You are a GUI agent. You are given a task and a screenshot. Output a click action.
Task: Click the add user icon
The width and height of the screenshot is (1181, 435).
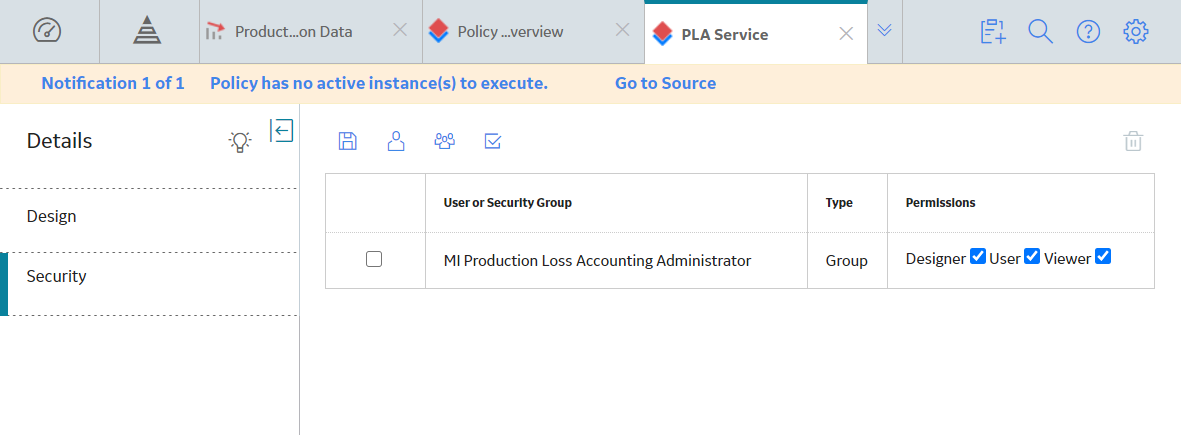tap(396, 141)
